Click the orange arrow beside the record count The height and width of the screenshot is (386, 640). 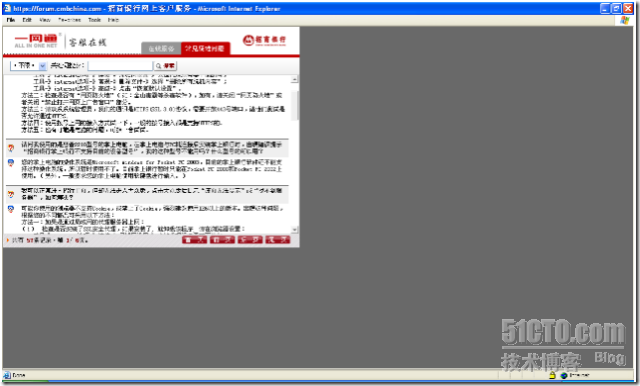7,240
